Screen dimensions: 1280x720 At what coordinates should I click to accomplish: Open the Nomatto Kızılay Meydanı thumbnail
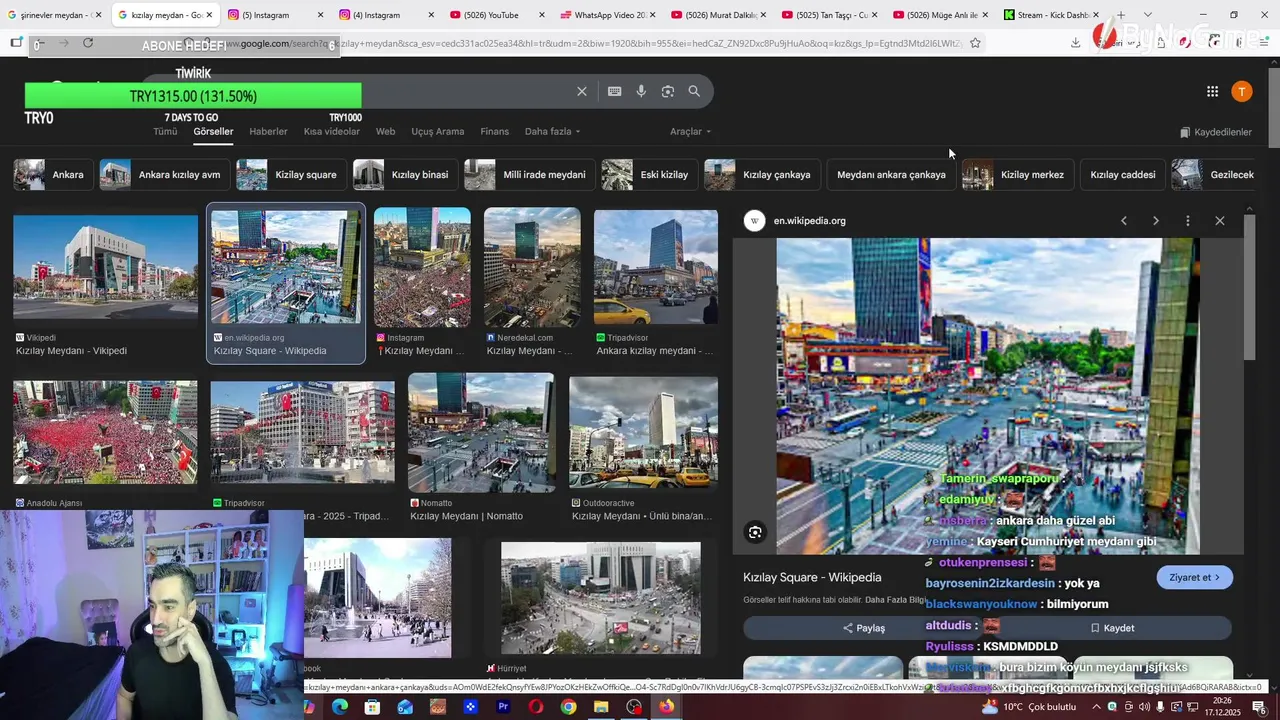(481, 432)
